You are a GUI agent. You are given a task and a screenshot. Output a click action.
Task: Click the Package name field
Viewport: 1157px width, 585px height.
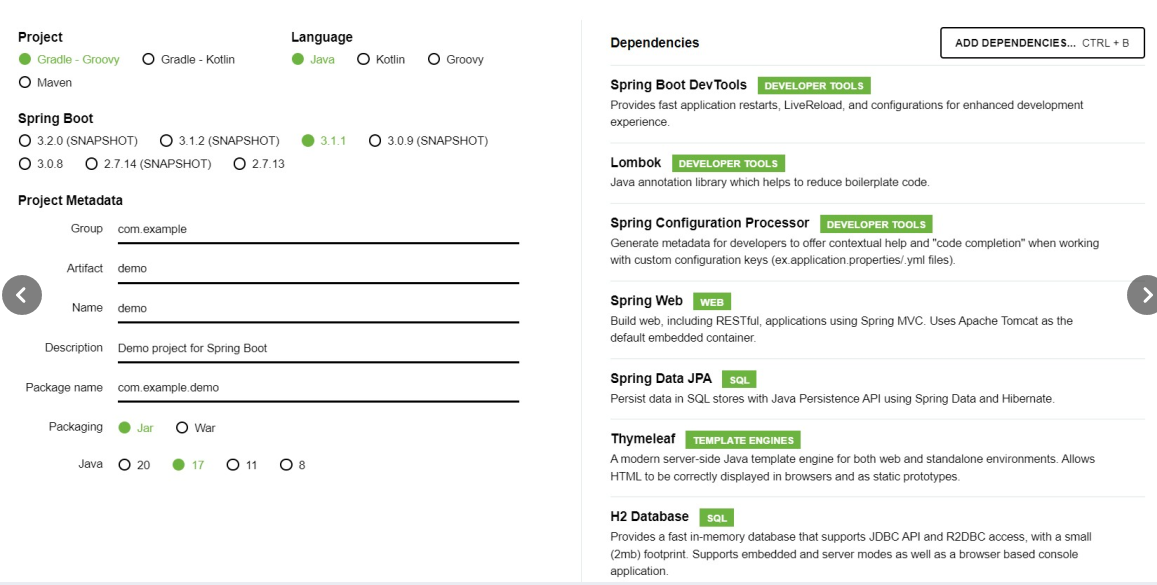(x=317, y=388)
